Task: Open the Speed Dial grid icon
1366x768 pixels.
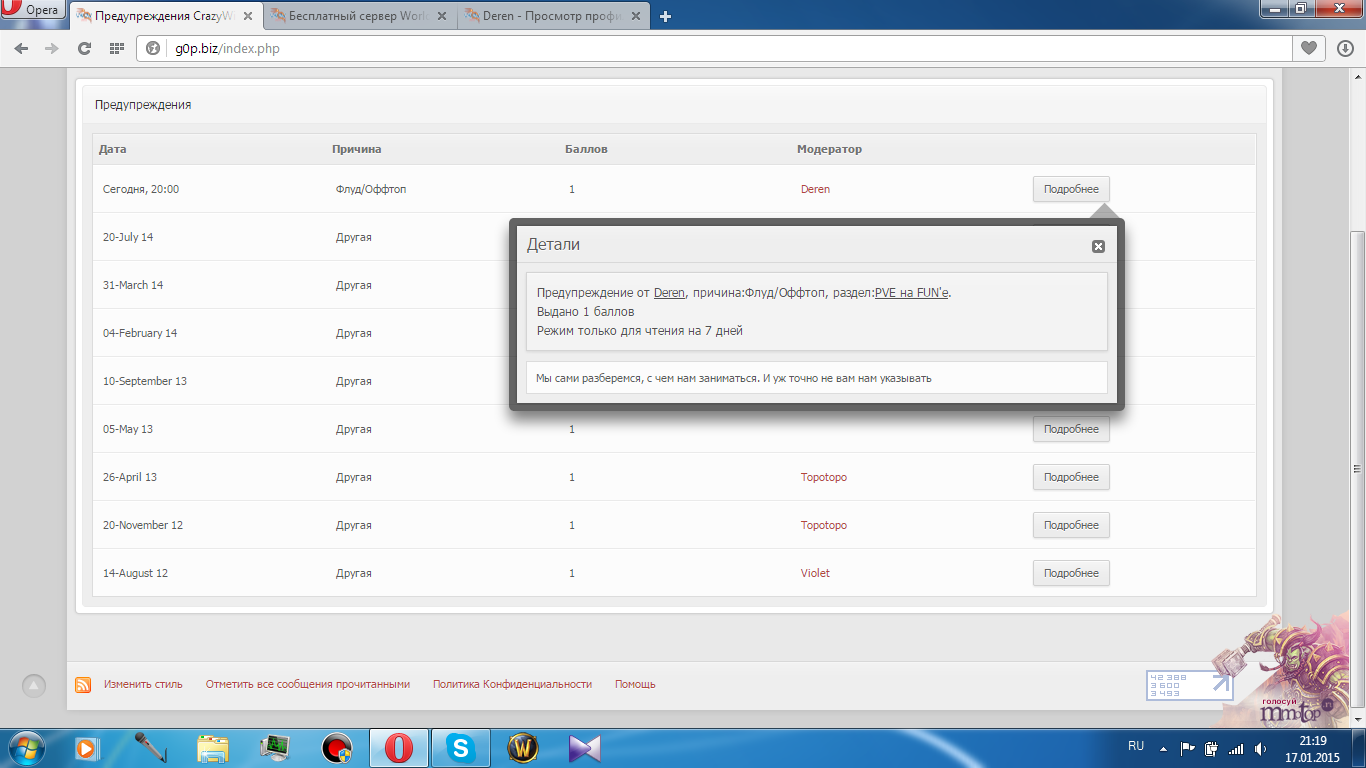Action: point(116,48)
